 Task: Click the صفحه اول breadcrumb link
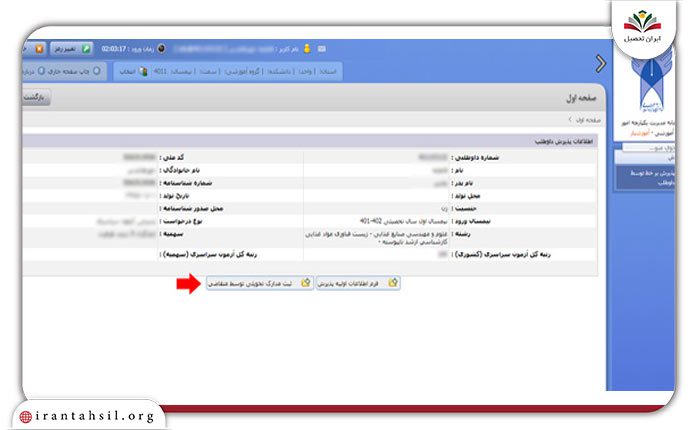tap(588, 120)
